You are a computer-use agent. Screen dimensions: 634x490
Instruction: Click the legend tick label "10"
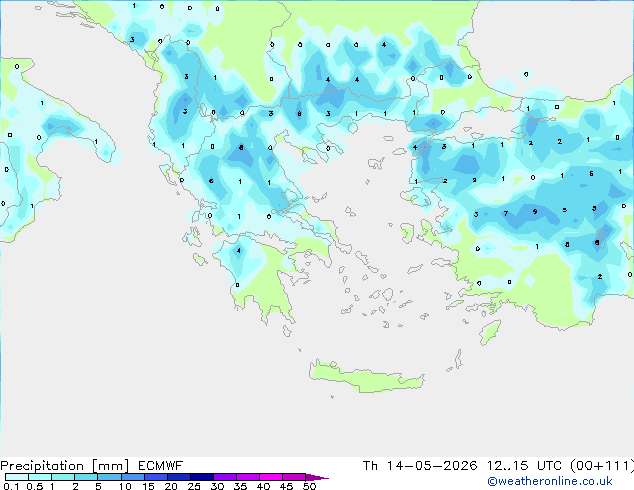coord(125,486)
